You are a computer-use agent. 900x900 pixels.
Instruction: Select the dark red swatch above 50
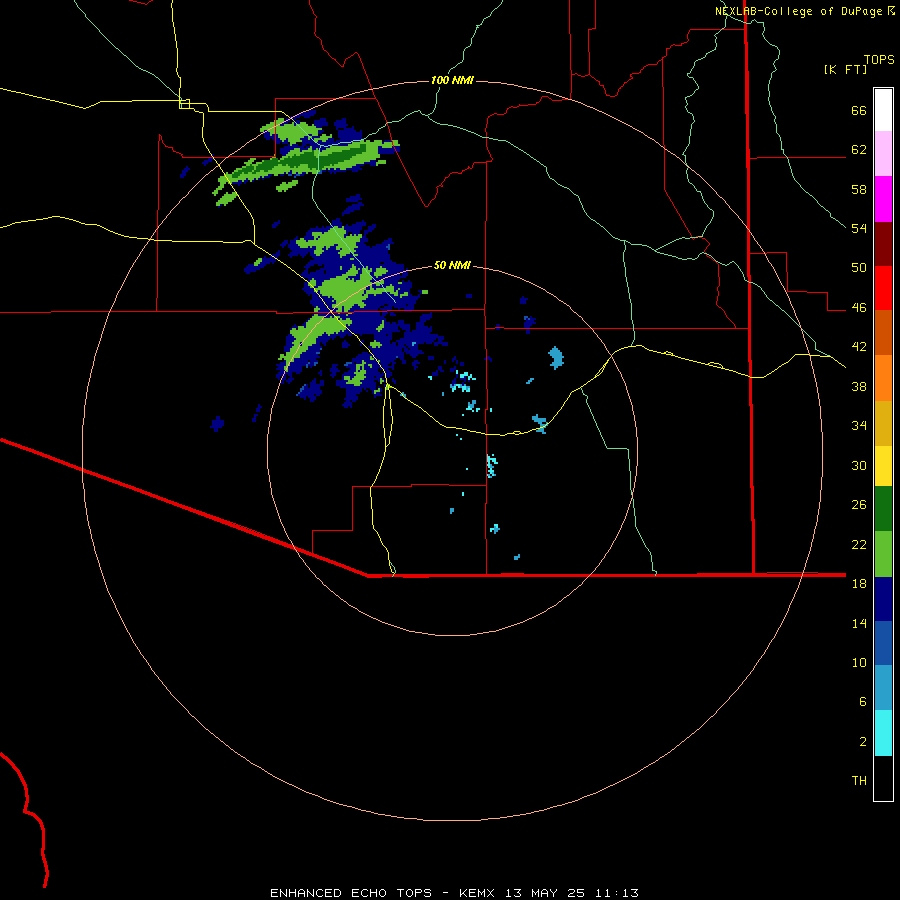coord(883,243)
